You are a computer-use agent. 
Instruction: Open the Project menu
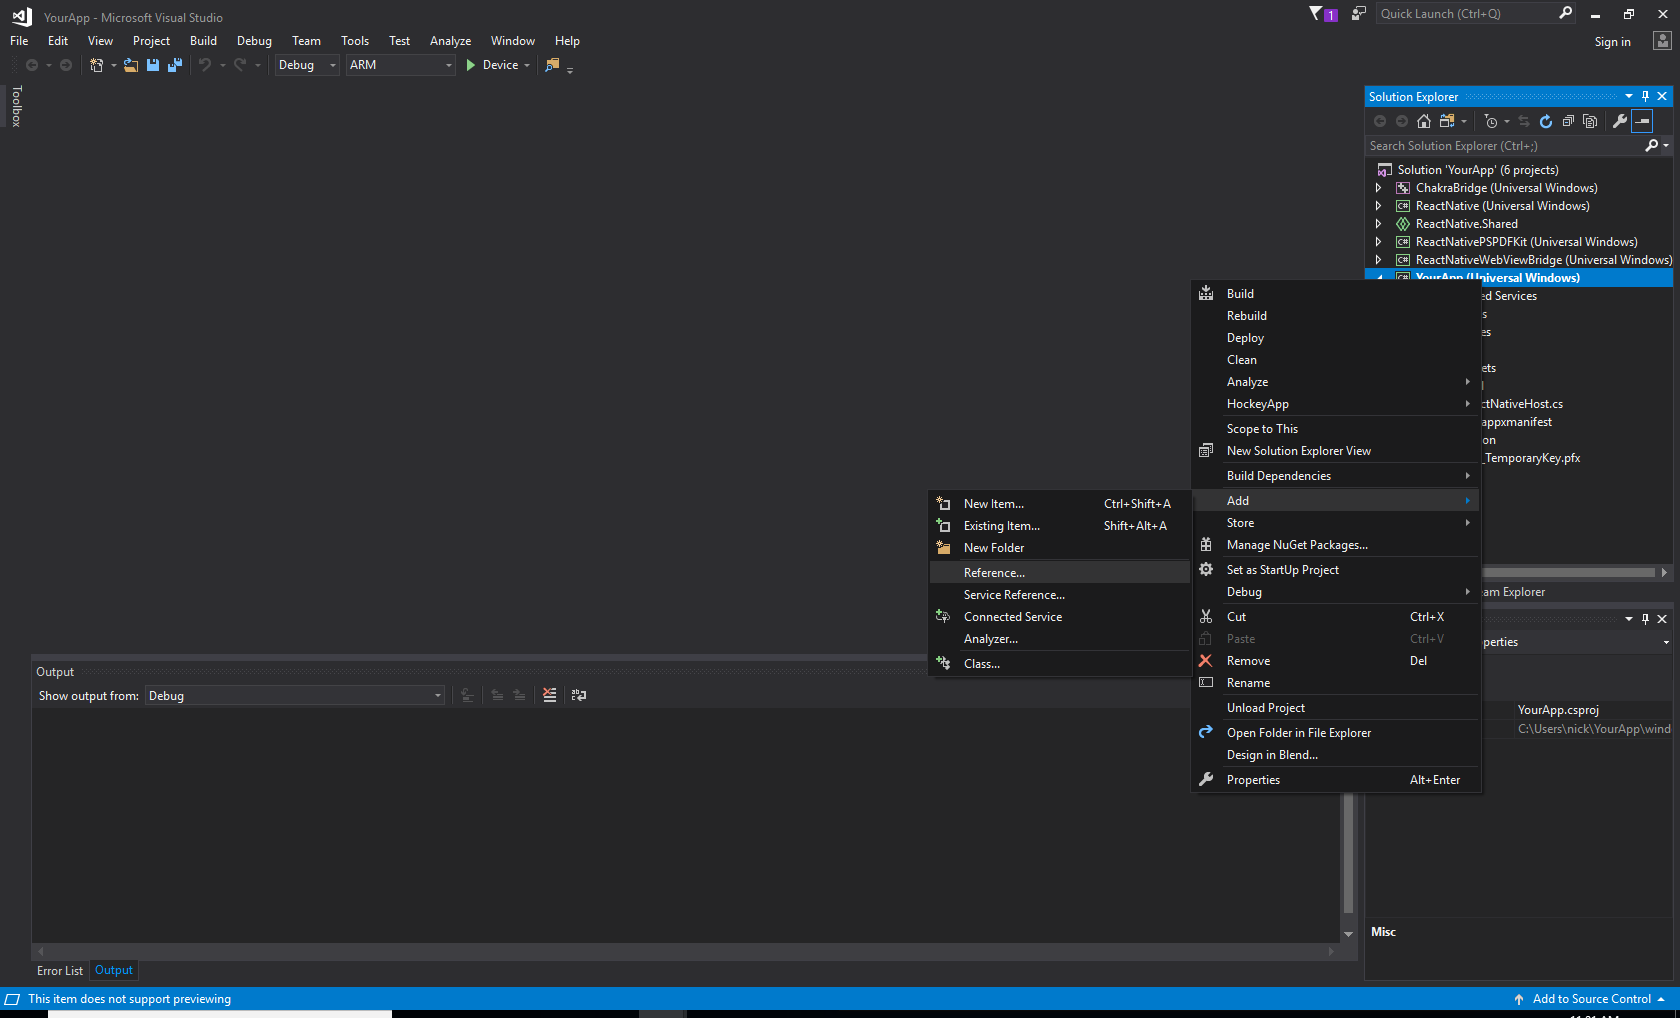[x=151, y=41]
